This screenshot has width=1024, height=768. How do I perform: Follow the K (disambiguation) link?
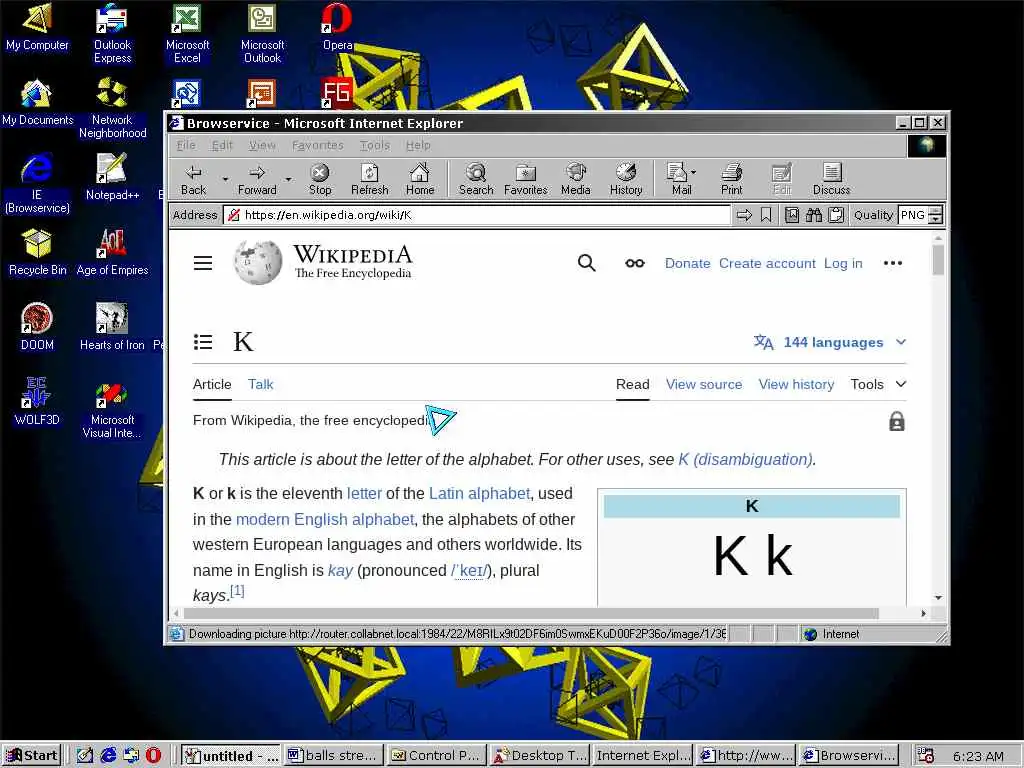coord(746,459)
